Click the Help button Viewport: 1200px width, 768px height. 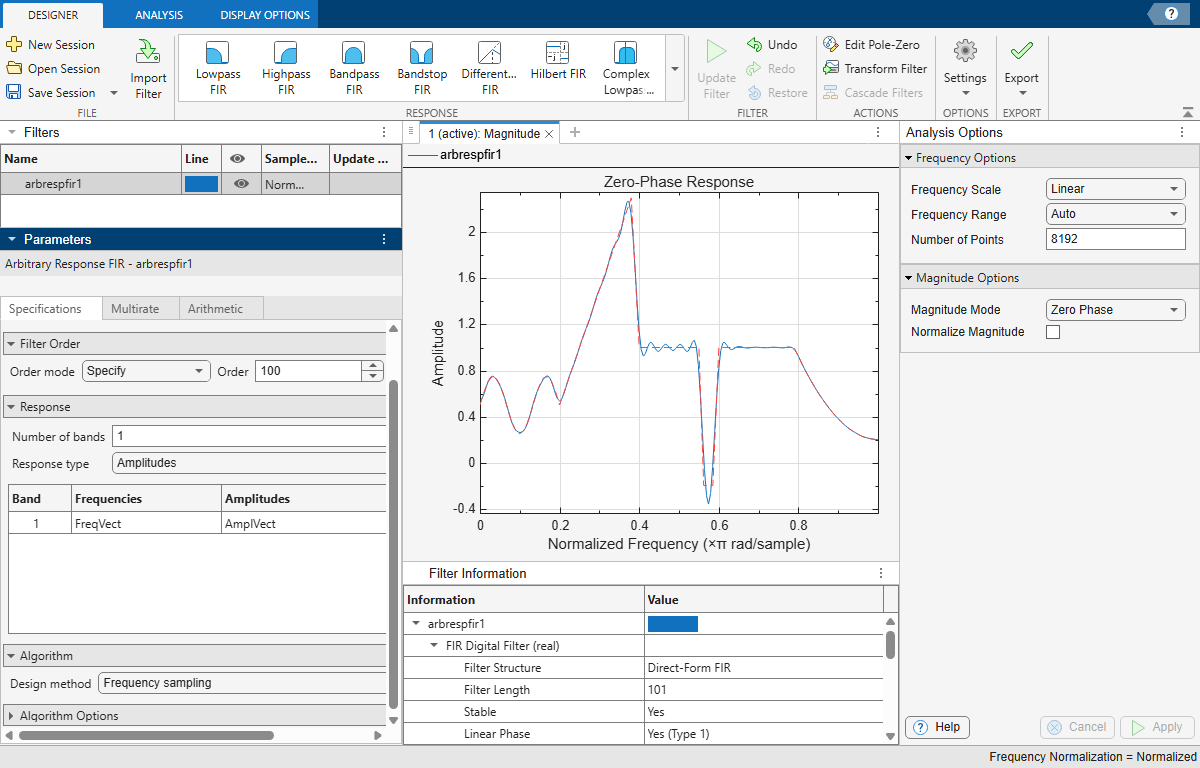[937, 727]
